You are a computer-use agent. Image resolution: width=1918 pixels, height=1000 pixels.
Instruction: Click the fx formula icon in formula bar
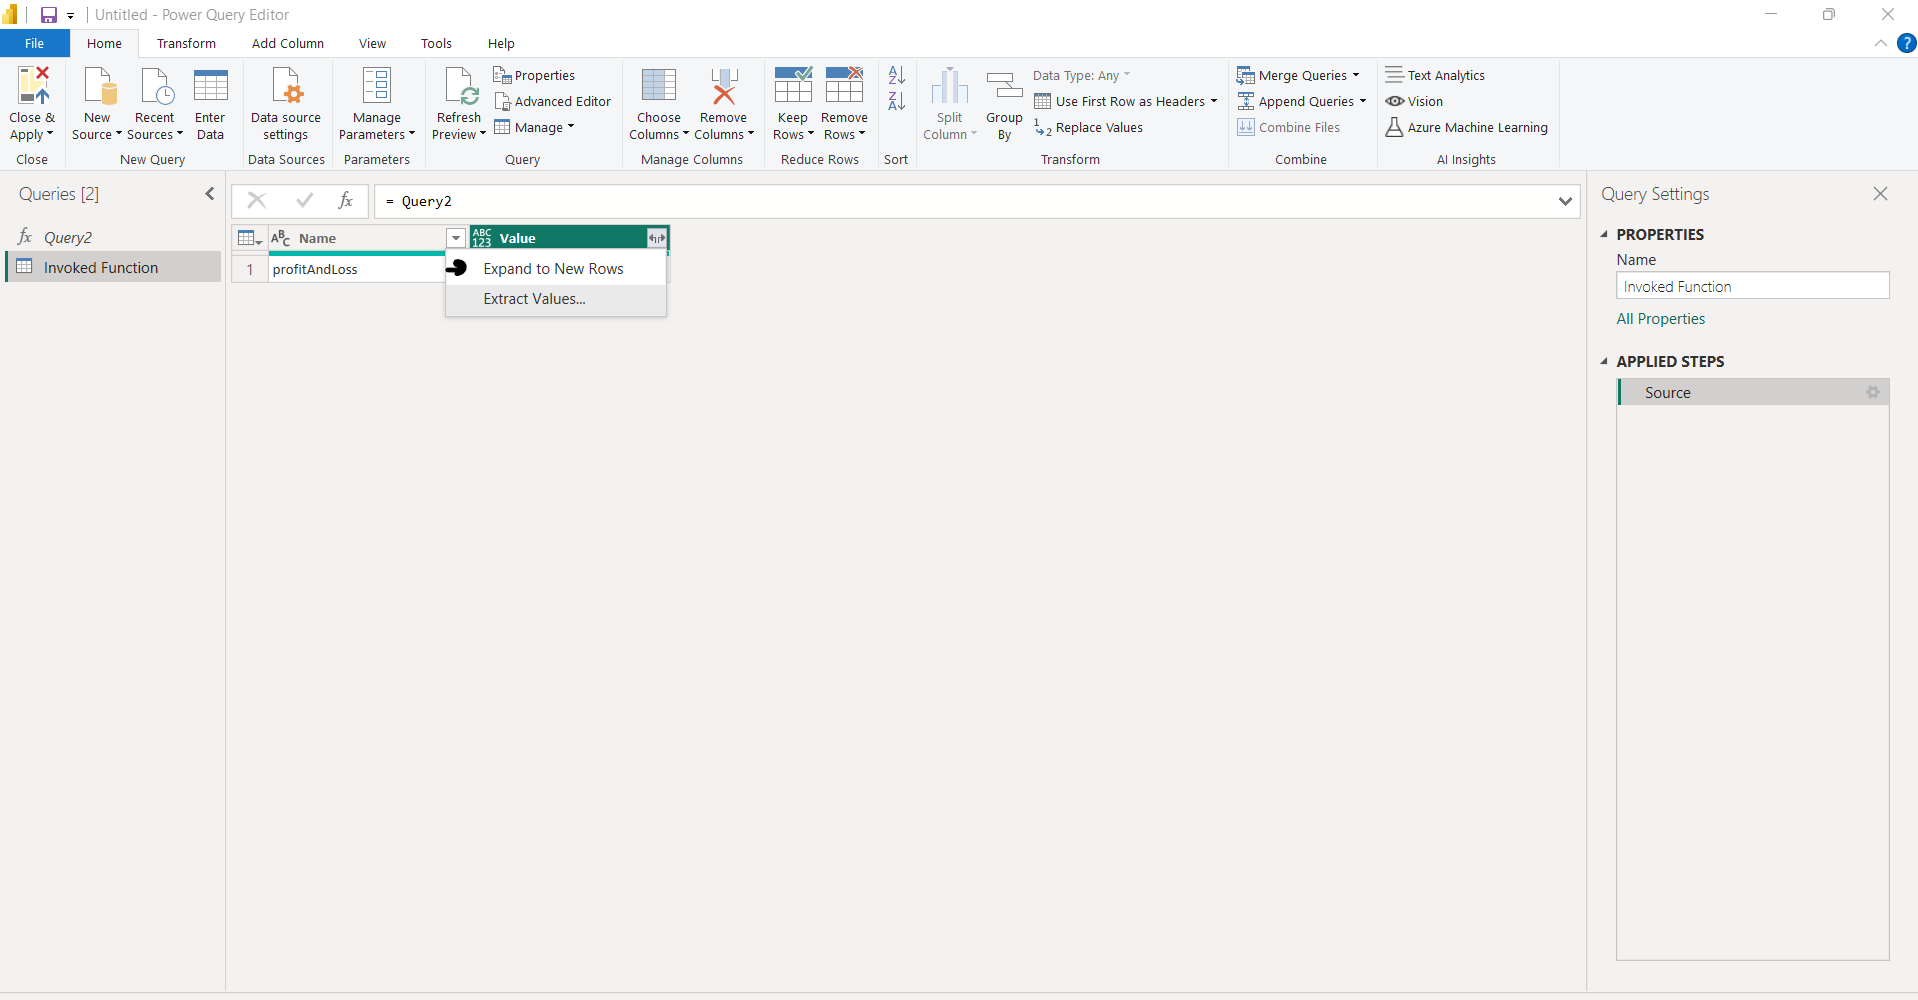[345, 201]
